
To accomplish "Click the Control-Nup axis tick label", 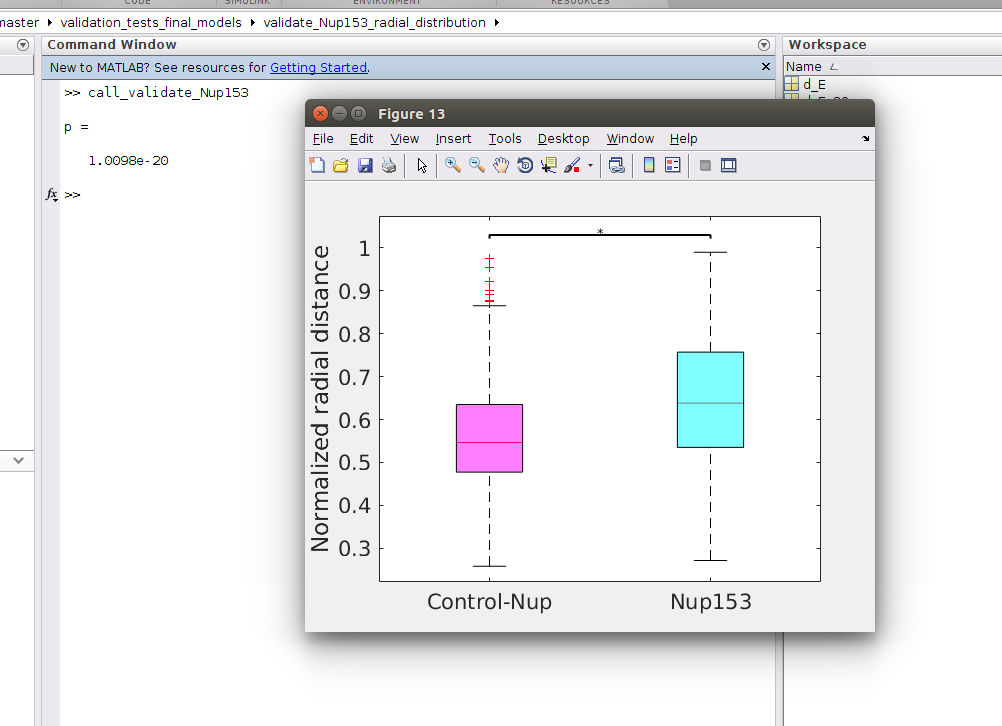I will tap(489, 601).
